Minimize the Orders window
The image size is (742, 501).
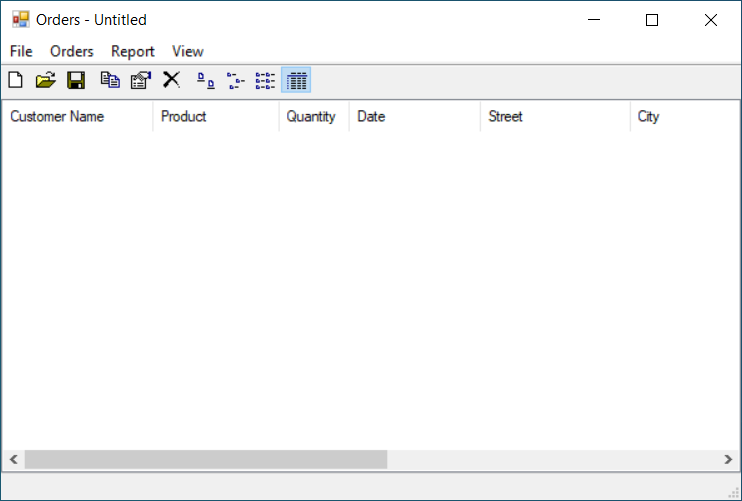(594, 20)
